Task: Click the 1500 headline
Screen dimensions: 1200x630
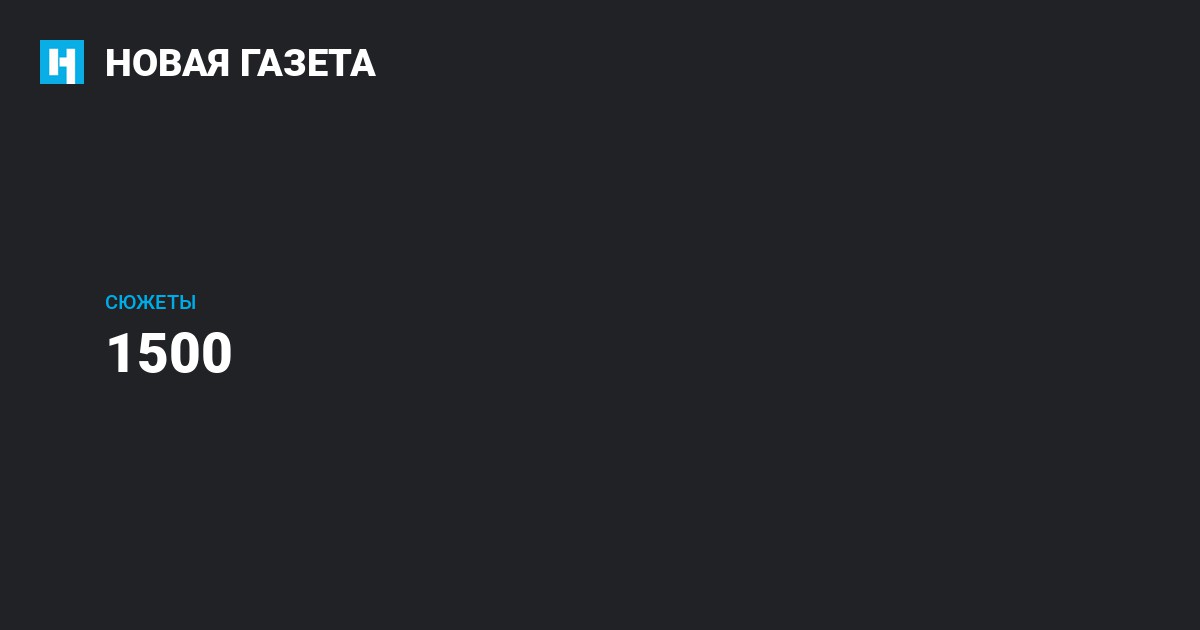Action: pyautogui.click(x=169, y=354)
